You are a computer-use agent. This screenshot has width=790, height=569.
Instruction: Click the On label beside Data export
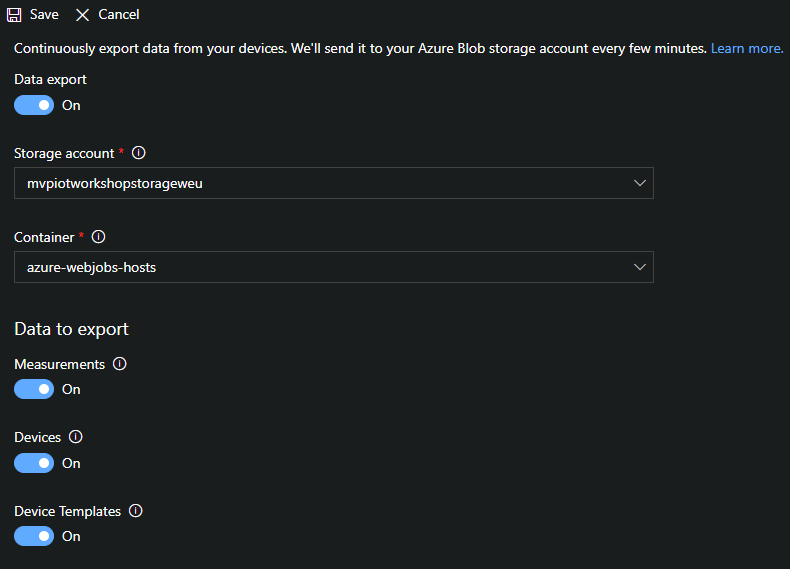[71, 105]
